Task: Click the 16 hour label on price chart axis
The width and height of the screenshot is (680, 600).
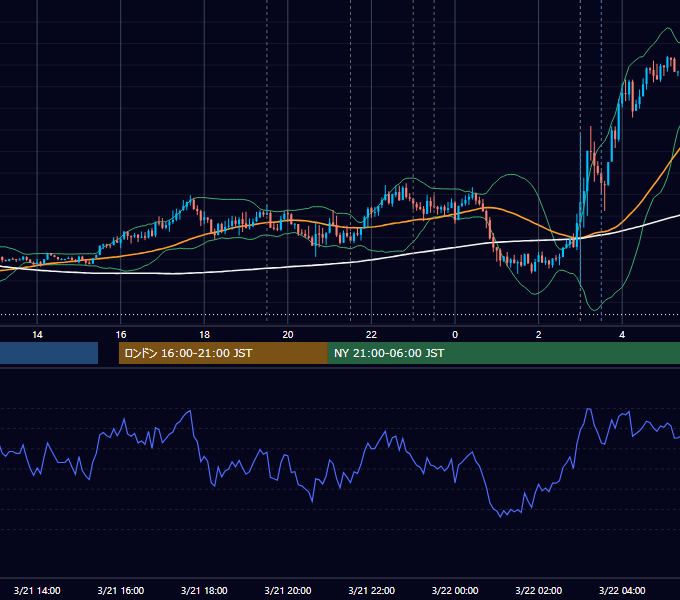Action: click(x=121, y=335)
